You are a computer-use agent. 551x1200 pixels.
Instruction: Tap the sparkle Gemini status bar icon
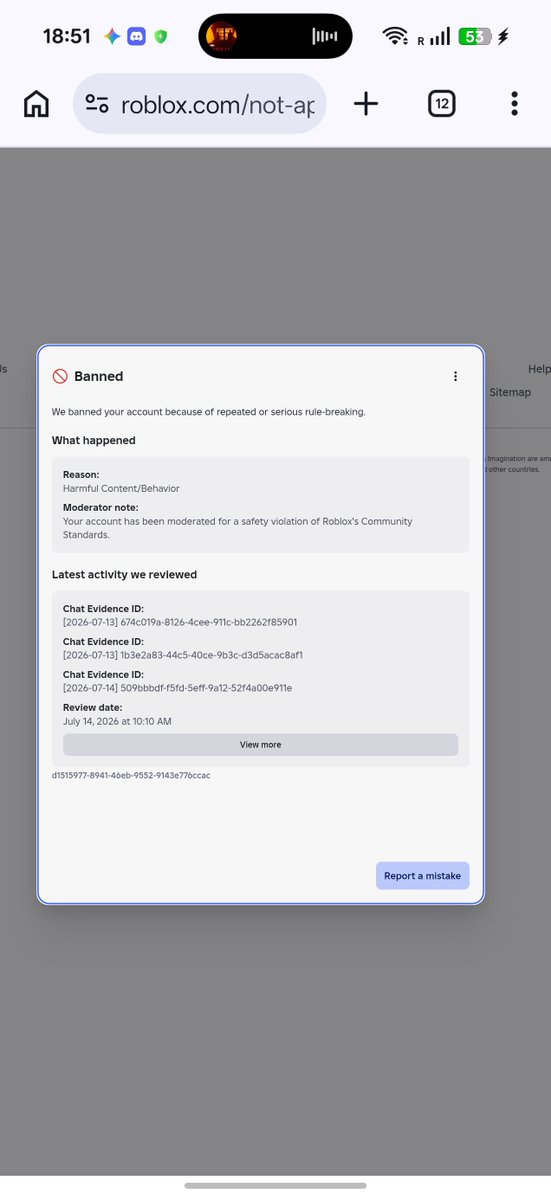(112, 37)
